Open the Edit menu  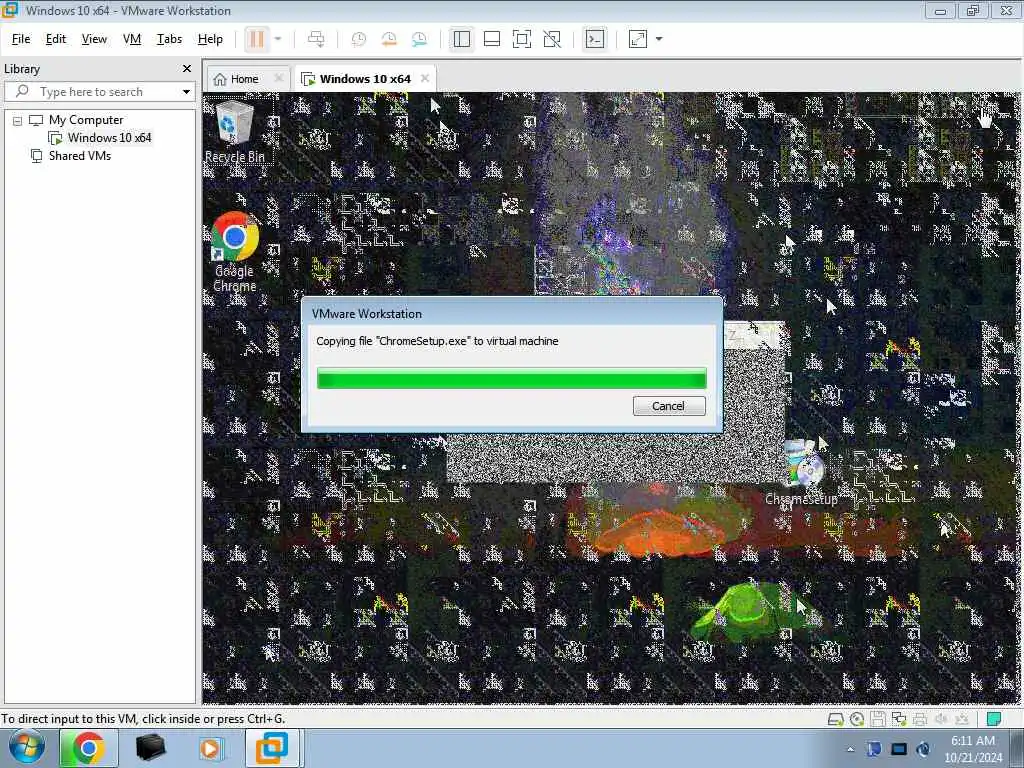(x=56, y=39)
